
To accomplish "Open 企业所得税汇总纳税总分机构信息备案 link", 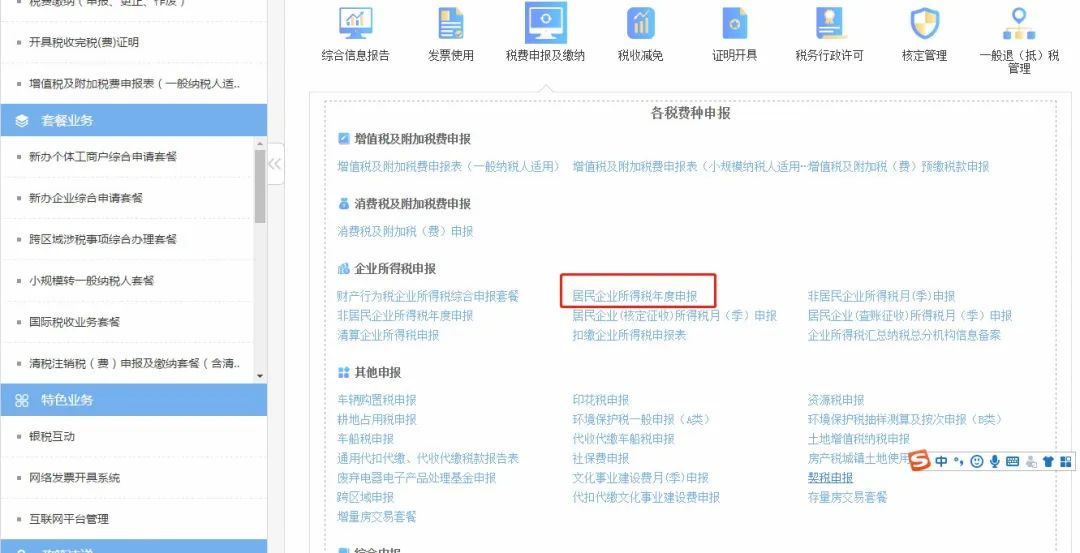I will [x=904, y=335].
